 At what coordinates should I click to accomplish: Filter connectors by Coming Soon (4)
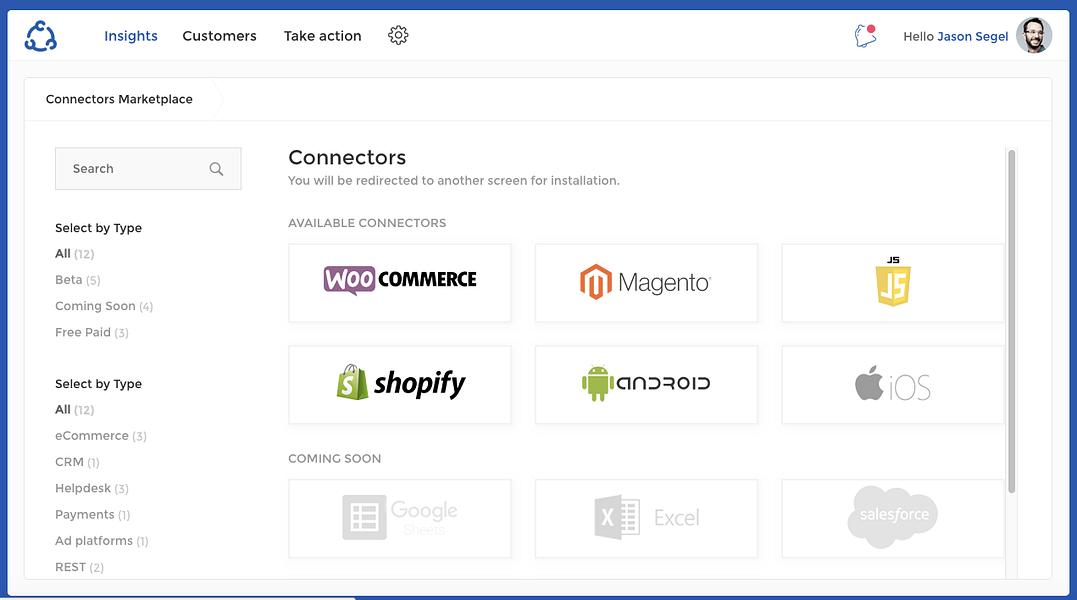pos(104,306)
